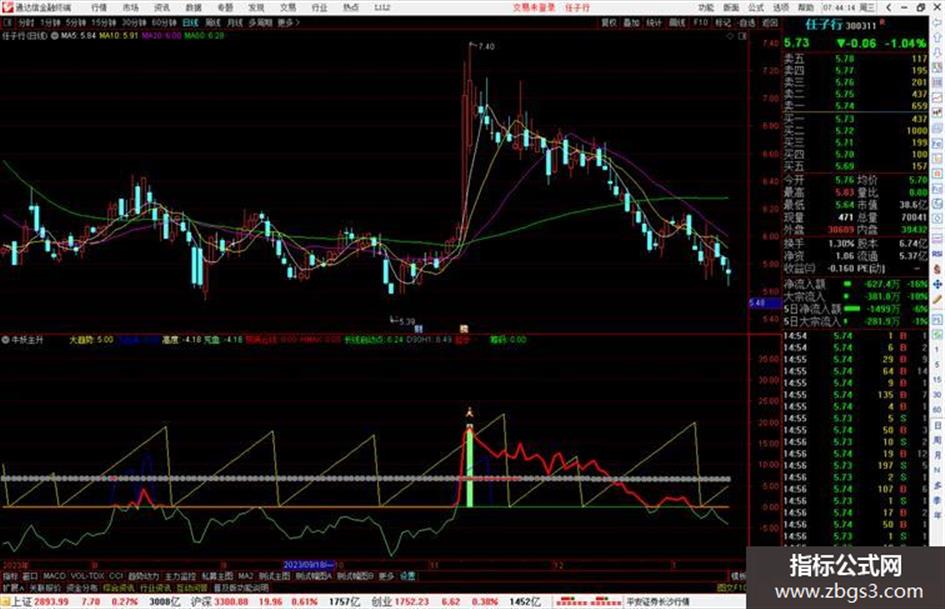Image resolution: width=945 pixels, height=609 pixels.
Task: Click the panel toggle icon beside the diamond
Action: tap(742, 36)
